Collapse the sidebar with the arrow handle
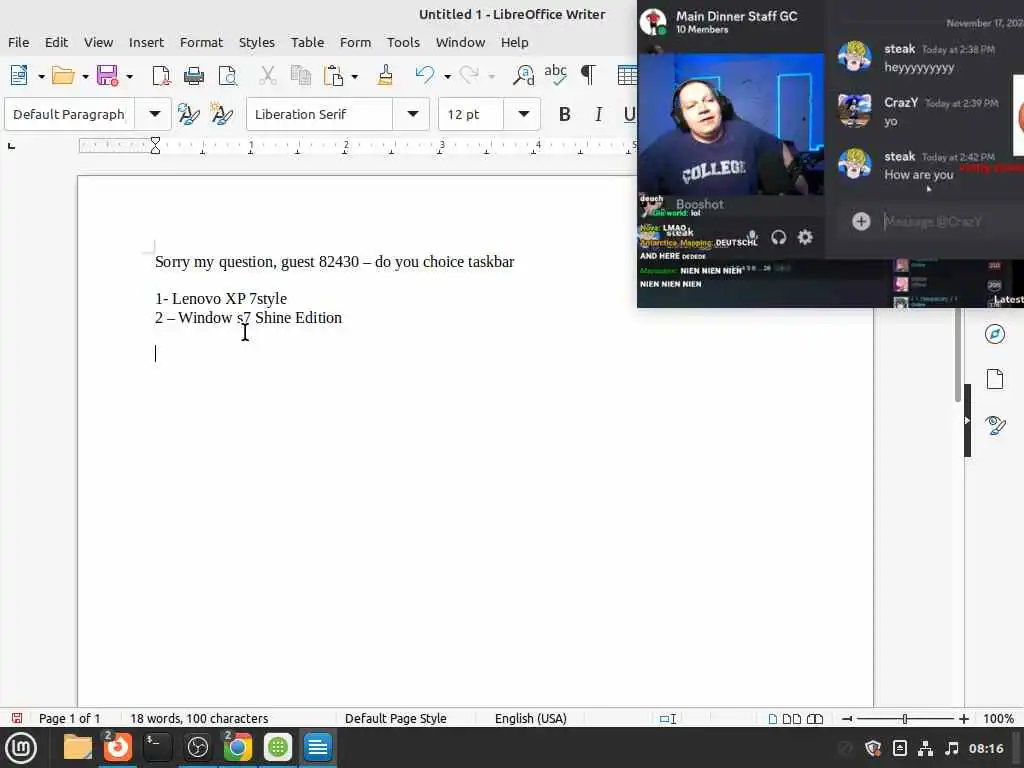This screenshot has height=768, width=1024. pos(967,421)
